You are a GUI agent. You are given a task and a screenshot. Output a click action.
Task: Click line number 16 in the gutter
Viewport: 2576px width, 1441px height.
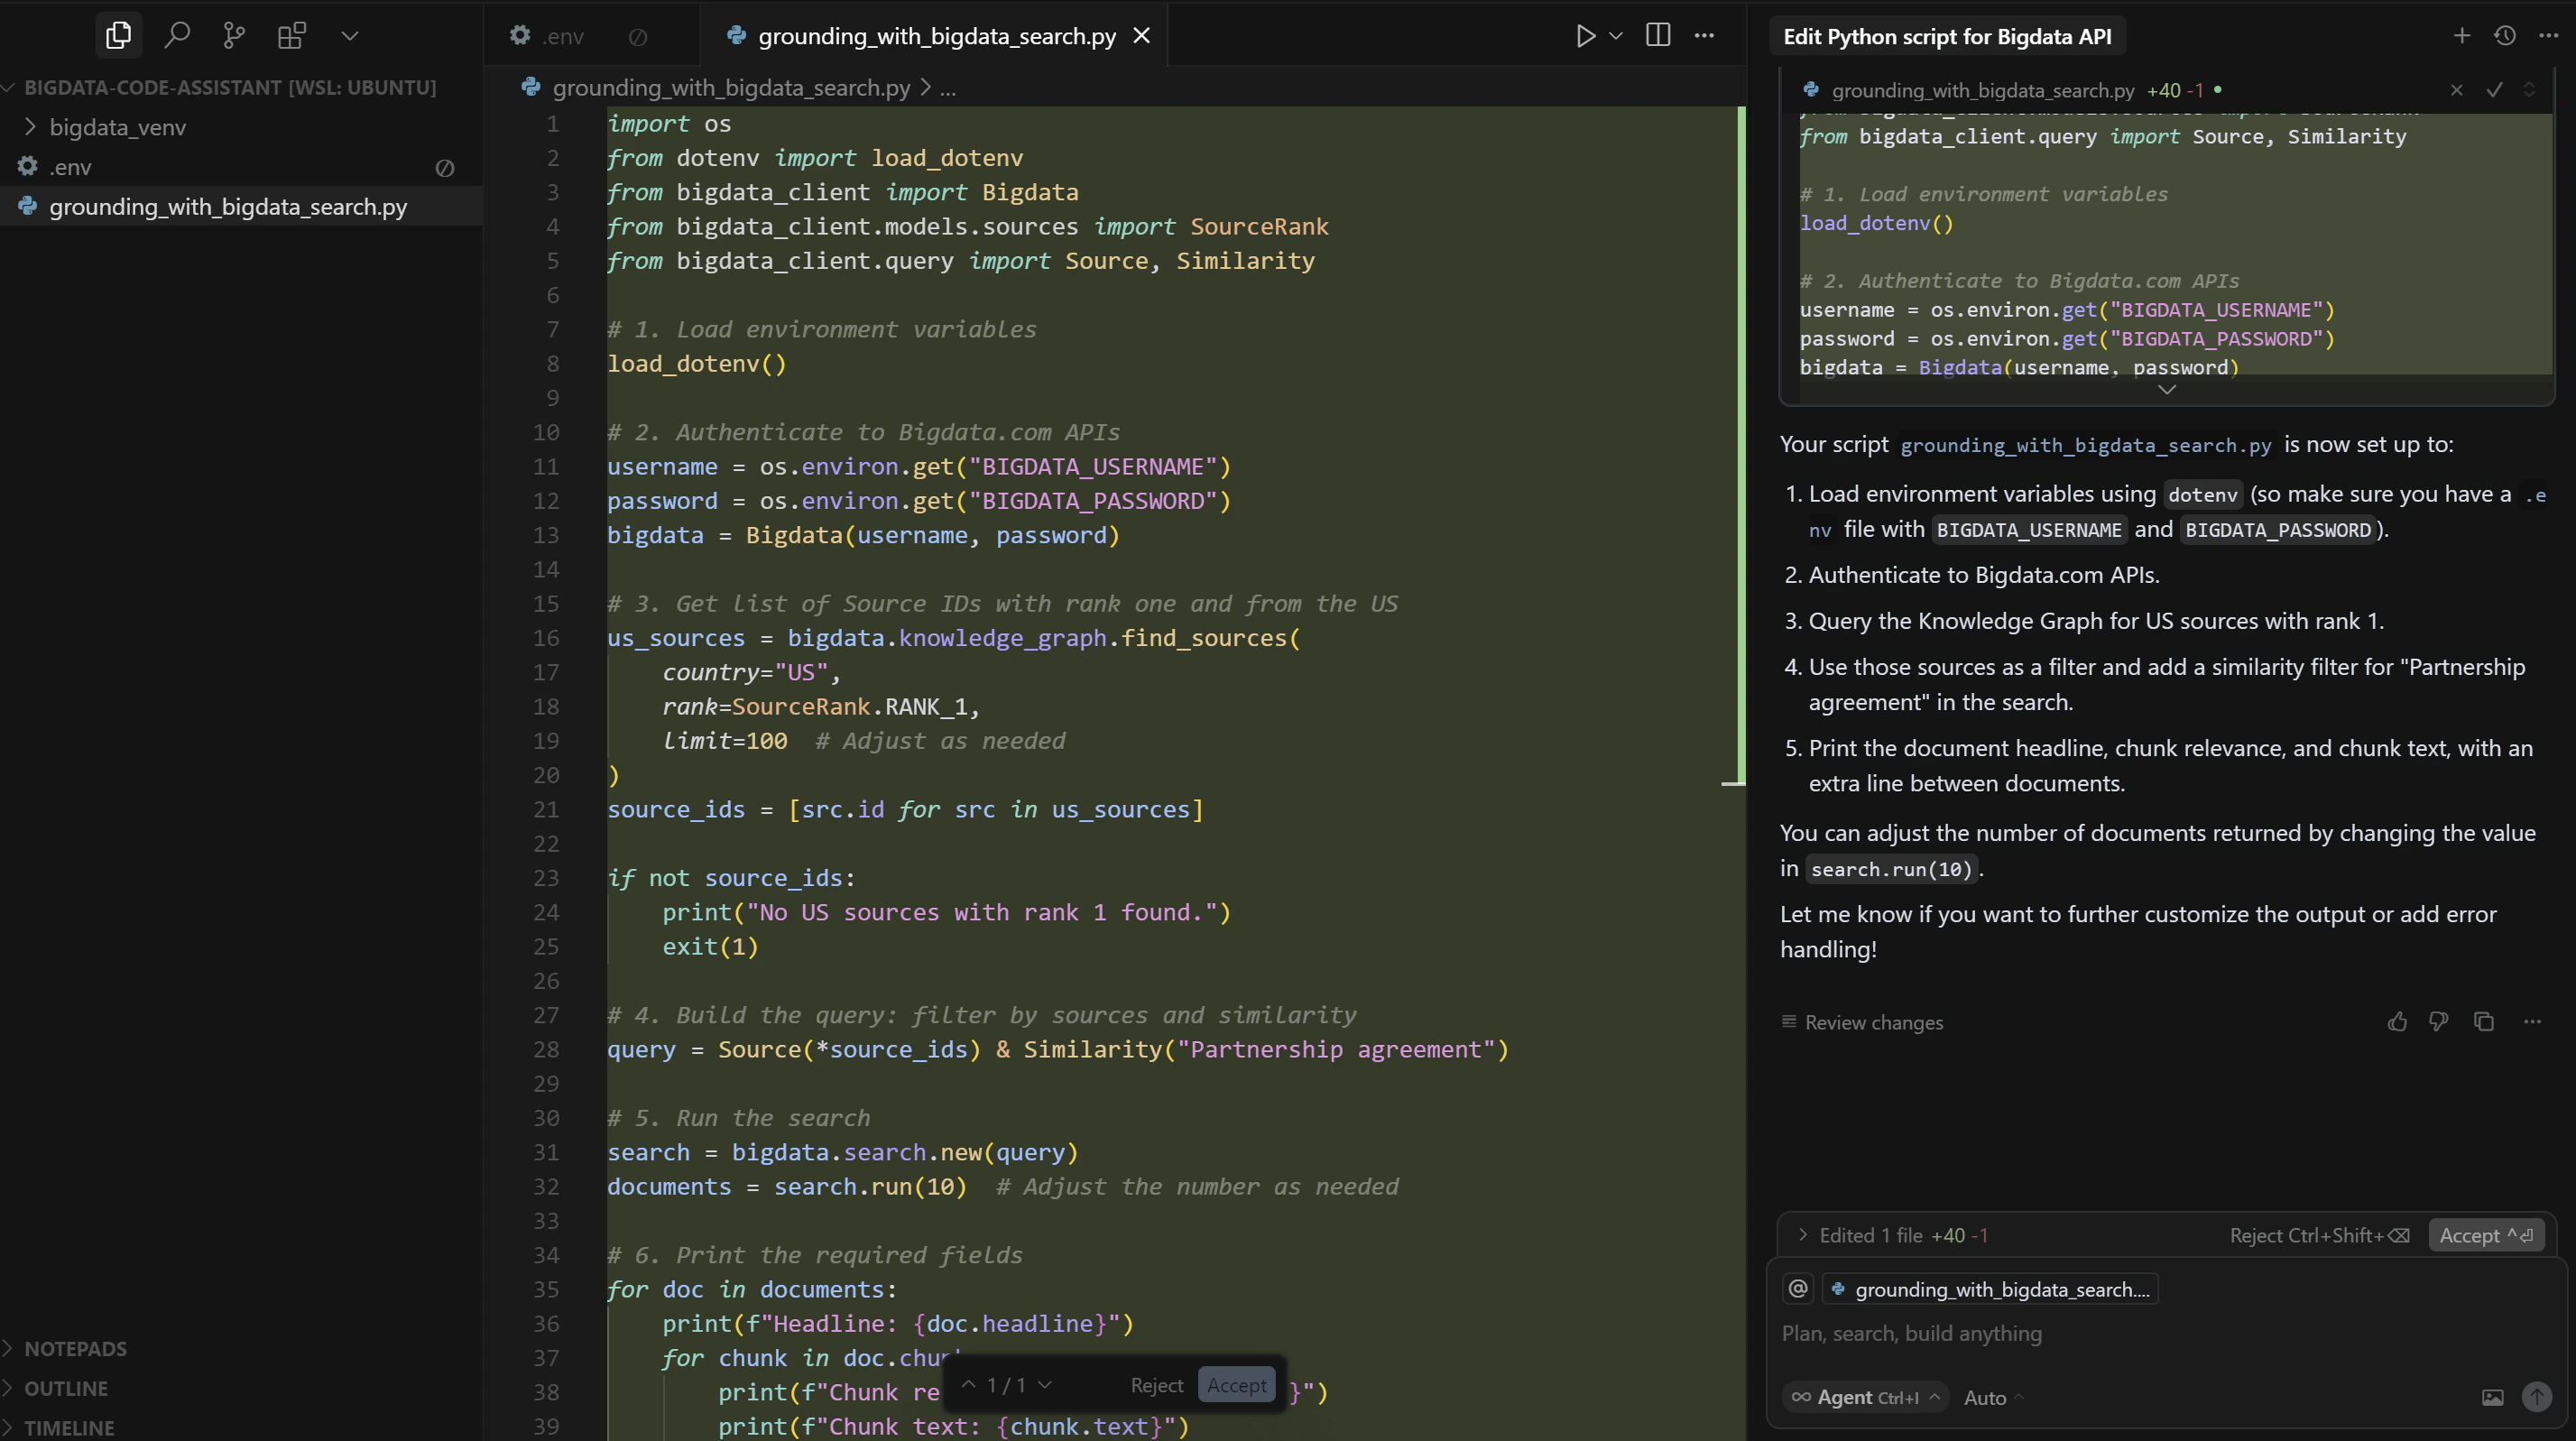546,638
